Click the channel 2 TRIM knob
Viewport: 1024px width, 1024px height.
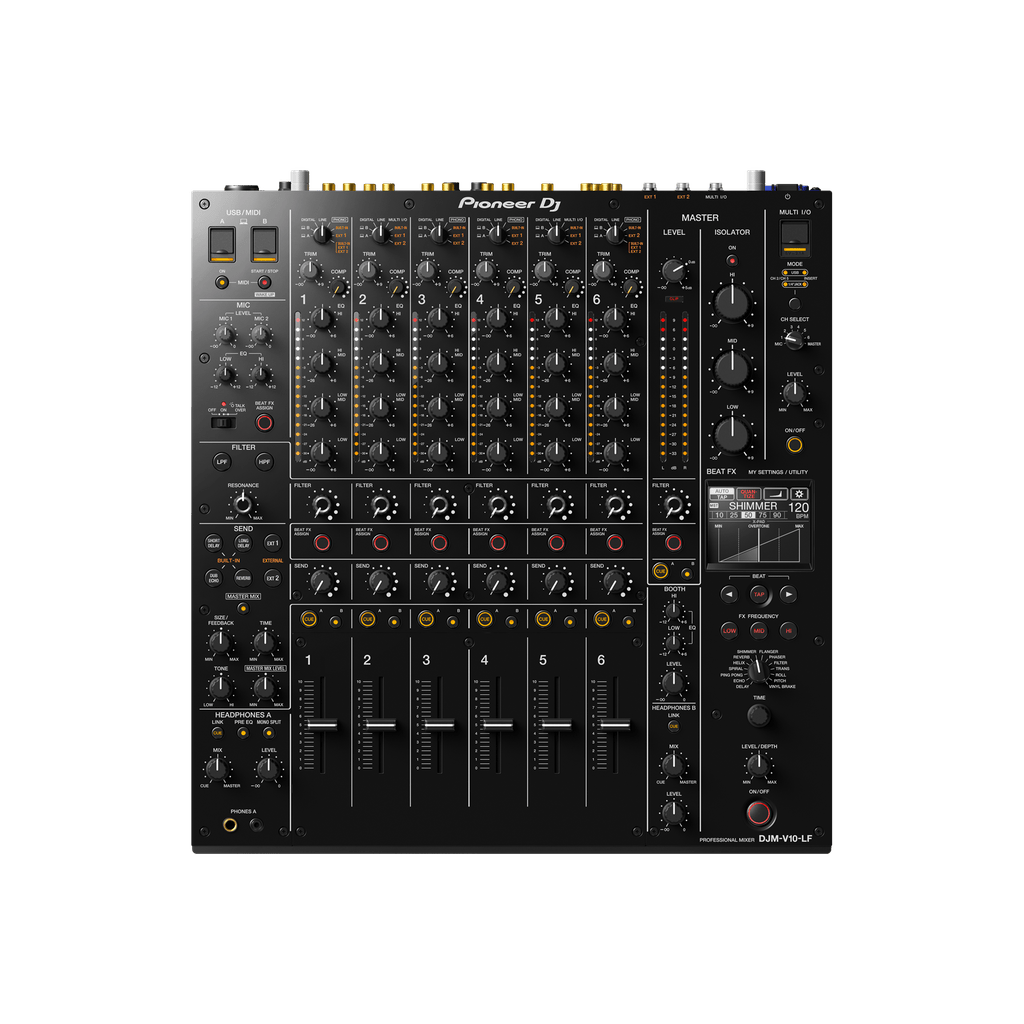click(368, 270)
